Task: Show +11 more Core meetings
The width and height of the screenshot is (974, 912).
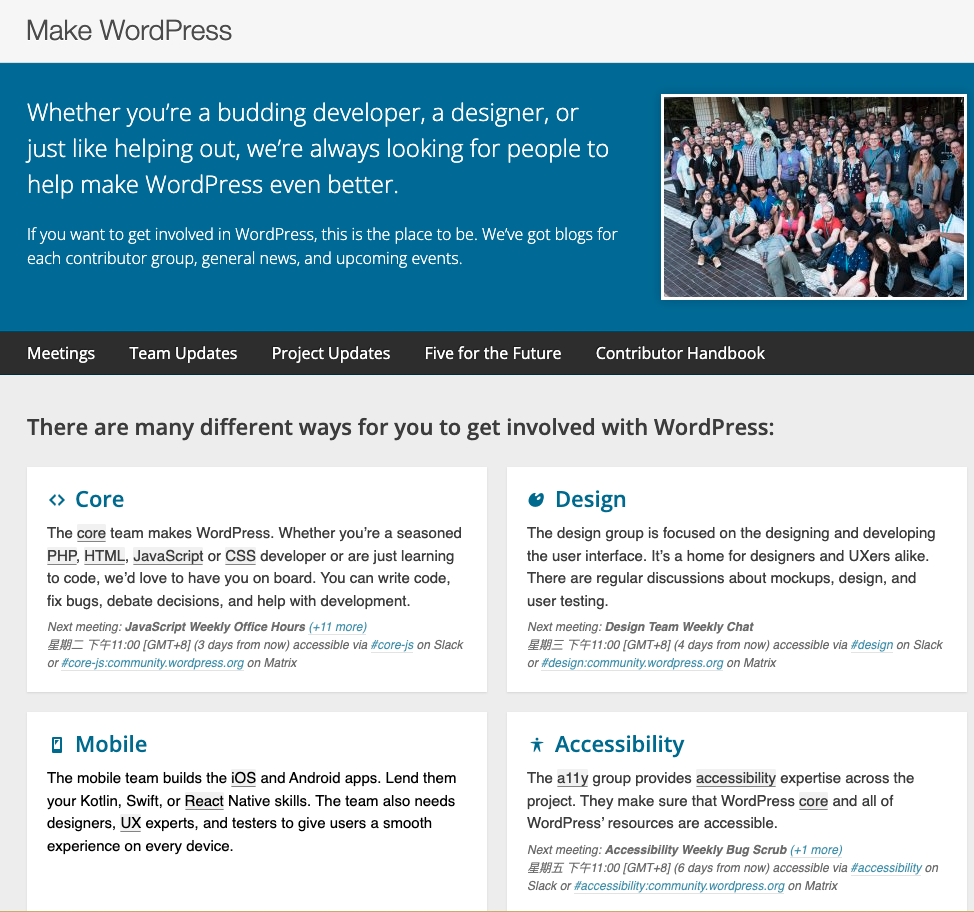Action: click(x=338, y=627)
